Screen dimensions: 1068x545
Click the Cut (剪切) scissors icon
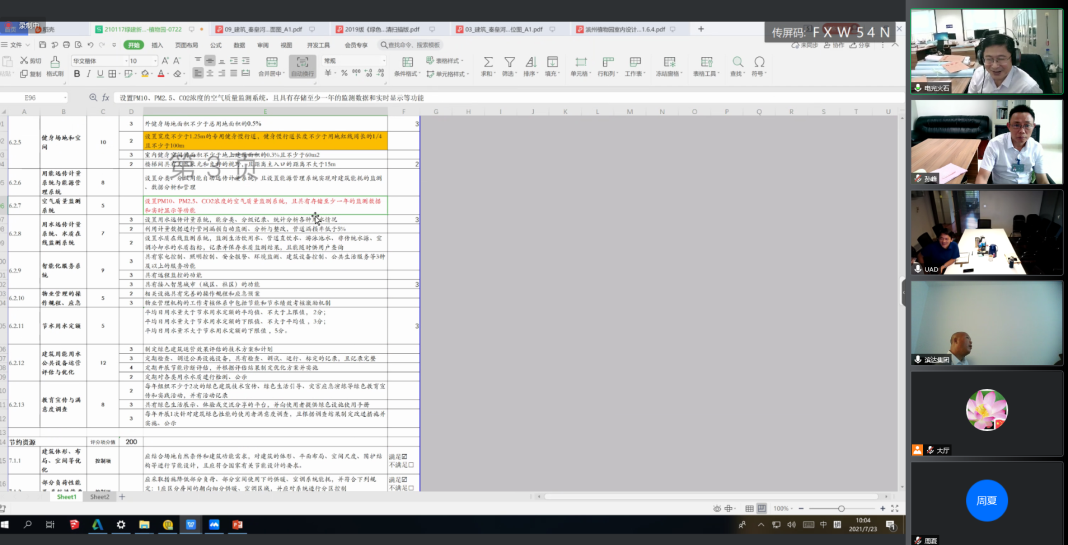tap(24, 61)
